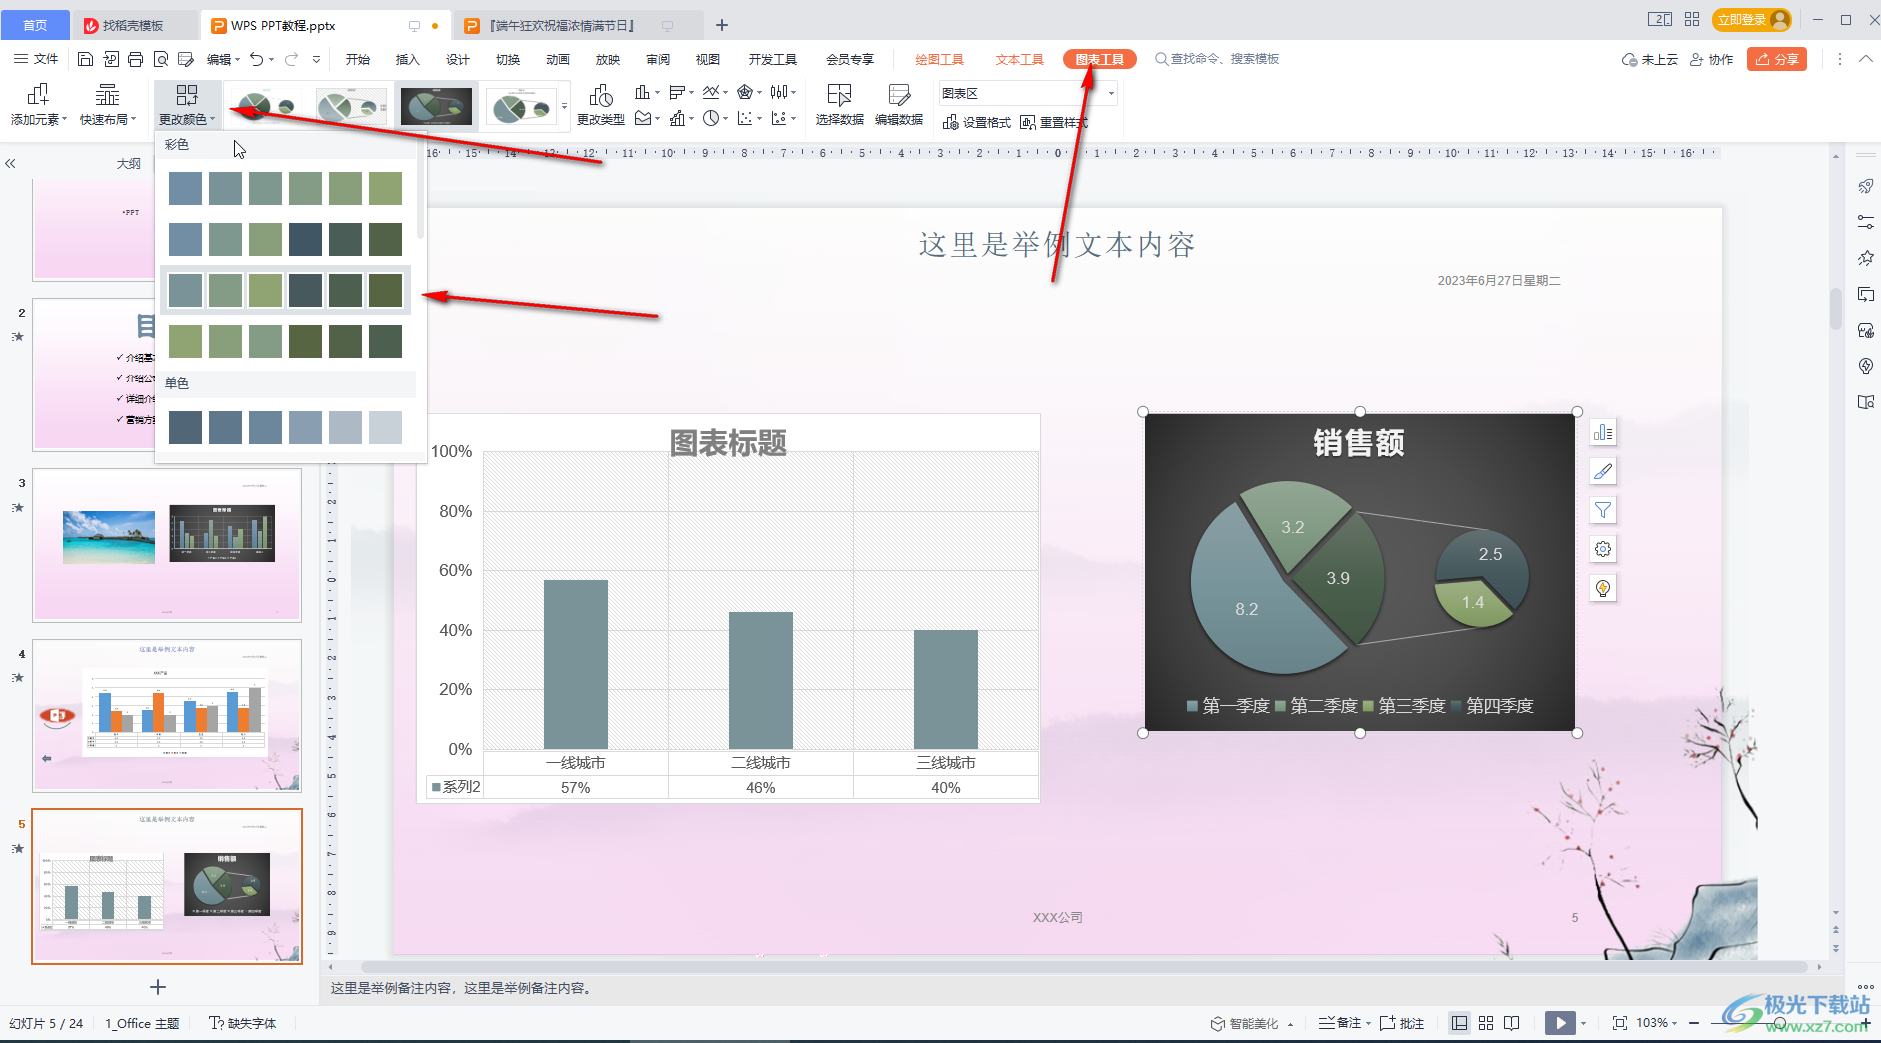Screen dimensions: 1881x1043
Task: Collapse the Change Colors (更改颜色) dropdown
Action: click(187, 105)
